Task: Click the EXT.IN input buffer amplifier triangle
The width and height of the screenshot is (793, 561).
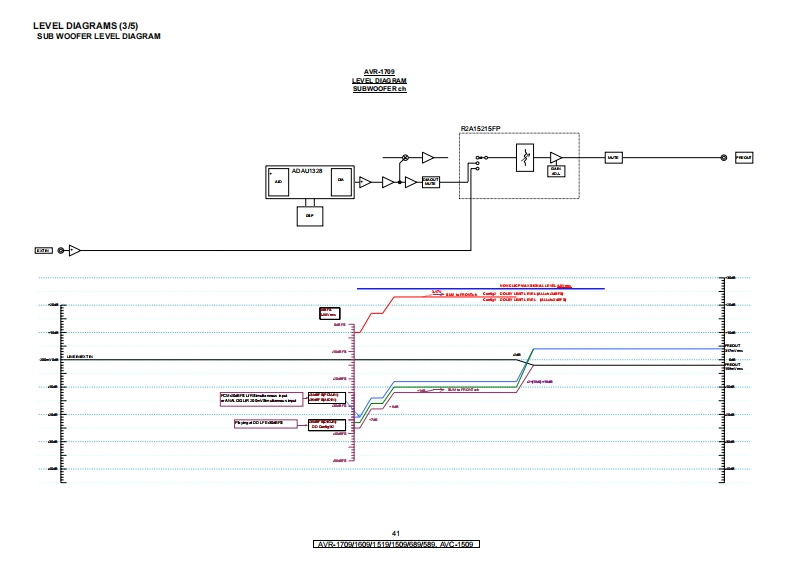Action: click(74, 250)
